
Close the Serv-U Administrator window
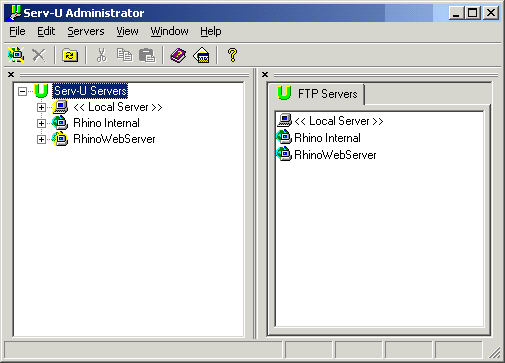point(491,13)
